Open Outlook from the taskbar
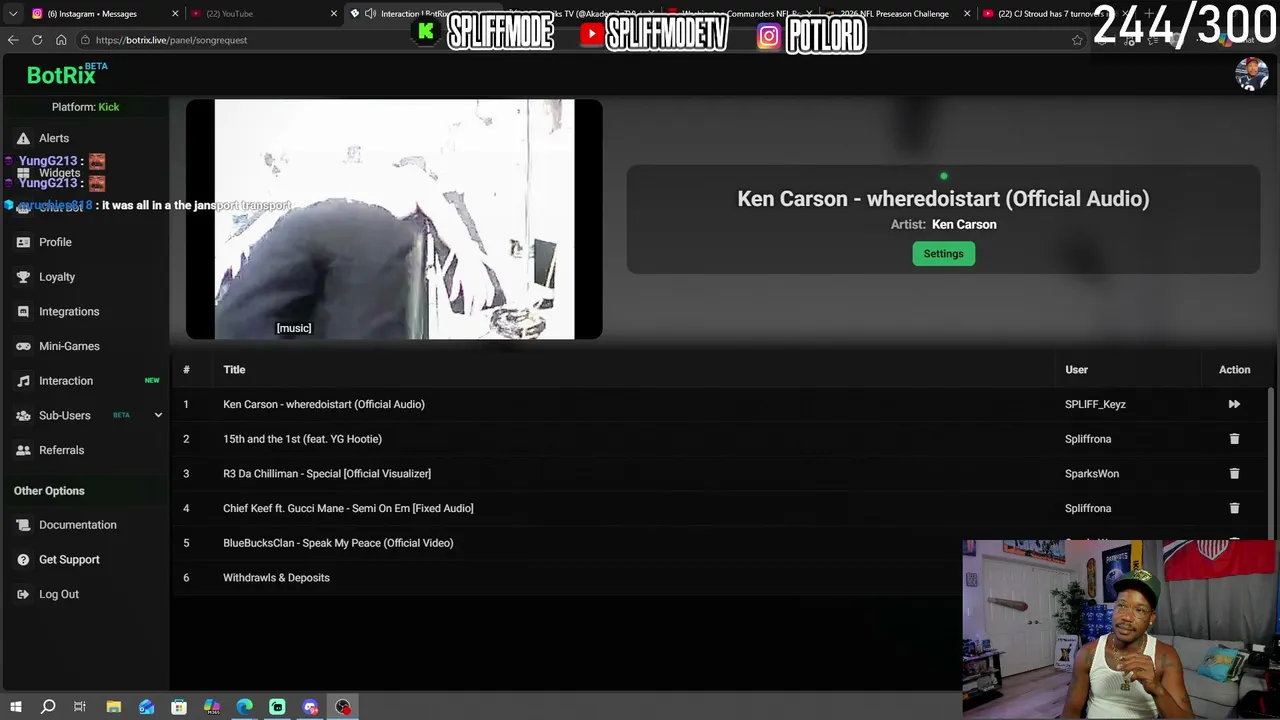 147,707
